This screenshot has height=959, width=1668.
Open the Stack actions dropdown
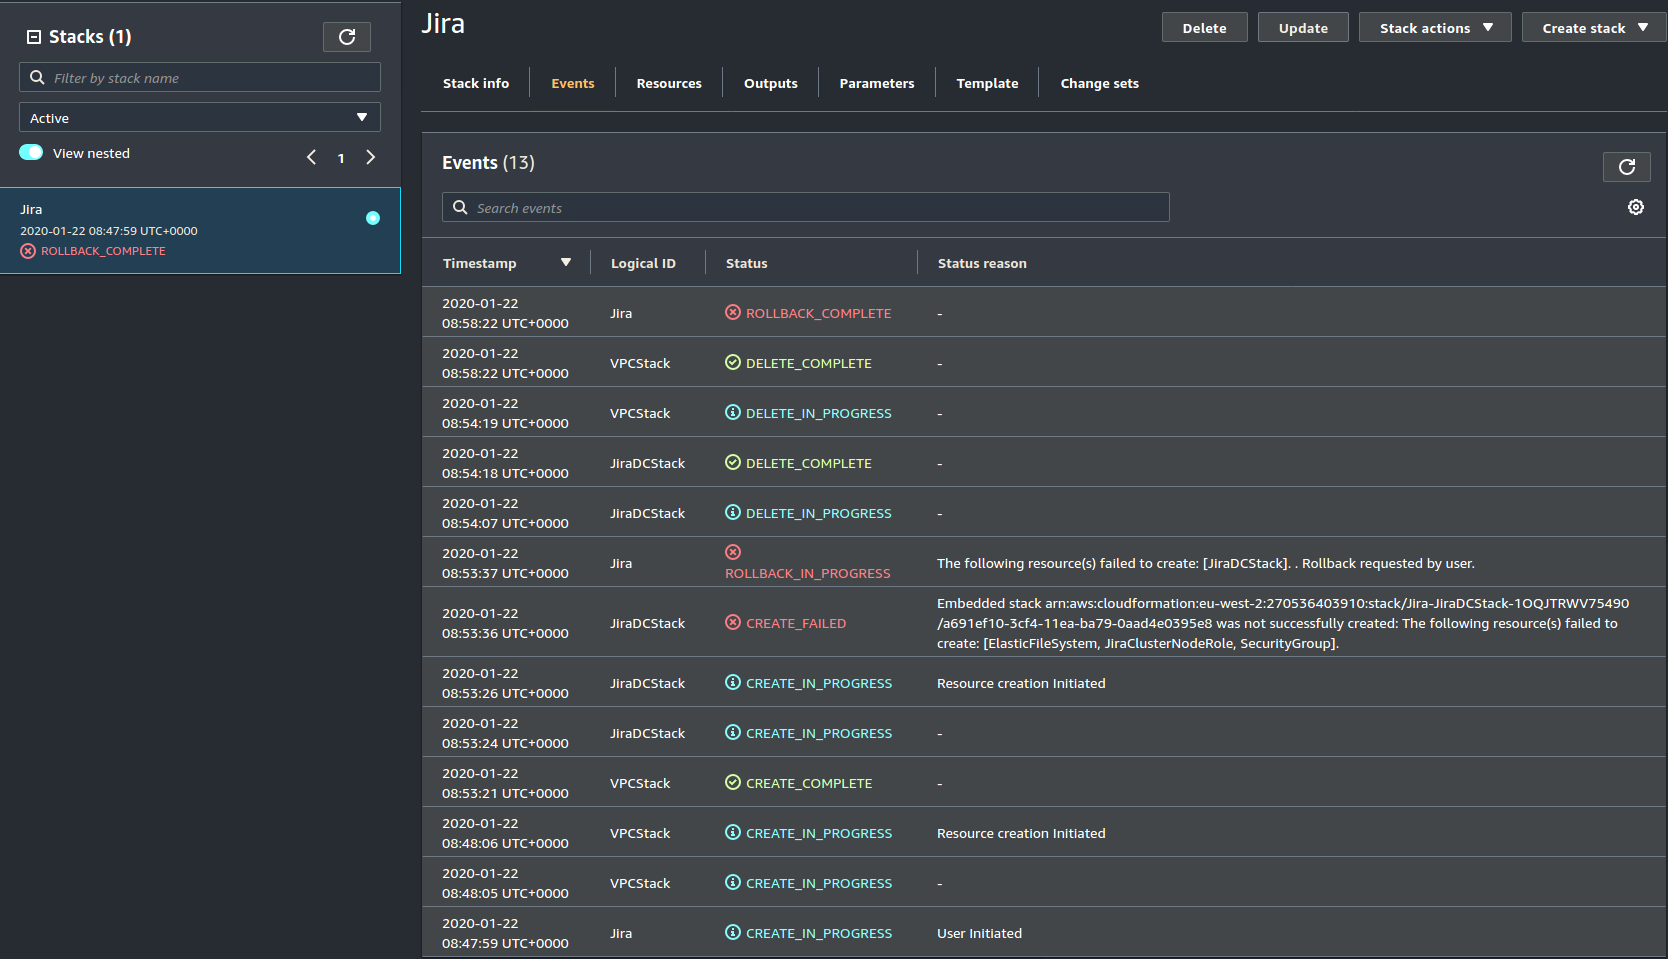(x=1434, y=27)
